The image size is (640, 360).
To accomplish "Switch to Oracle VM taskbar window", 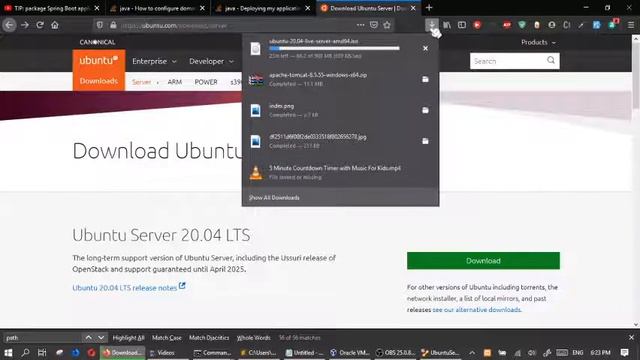I will [x=349, y=353].
